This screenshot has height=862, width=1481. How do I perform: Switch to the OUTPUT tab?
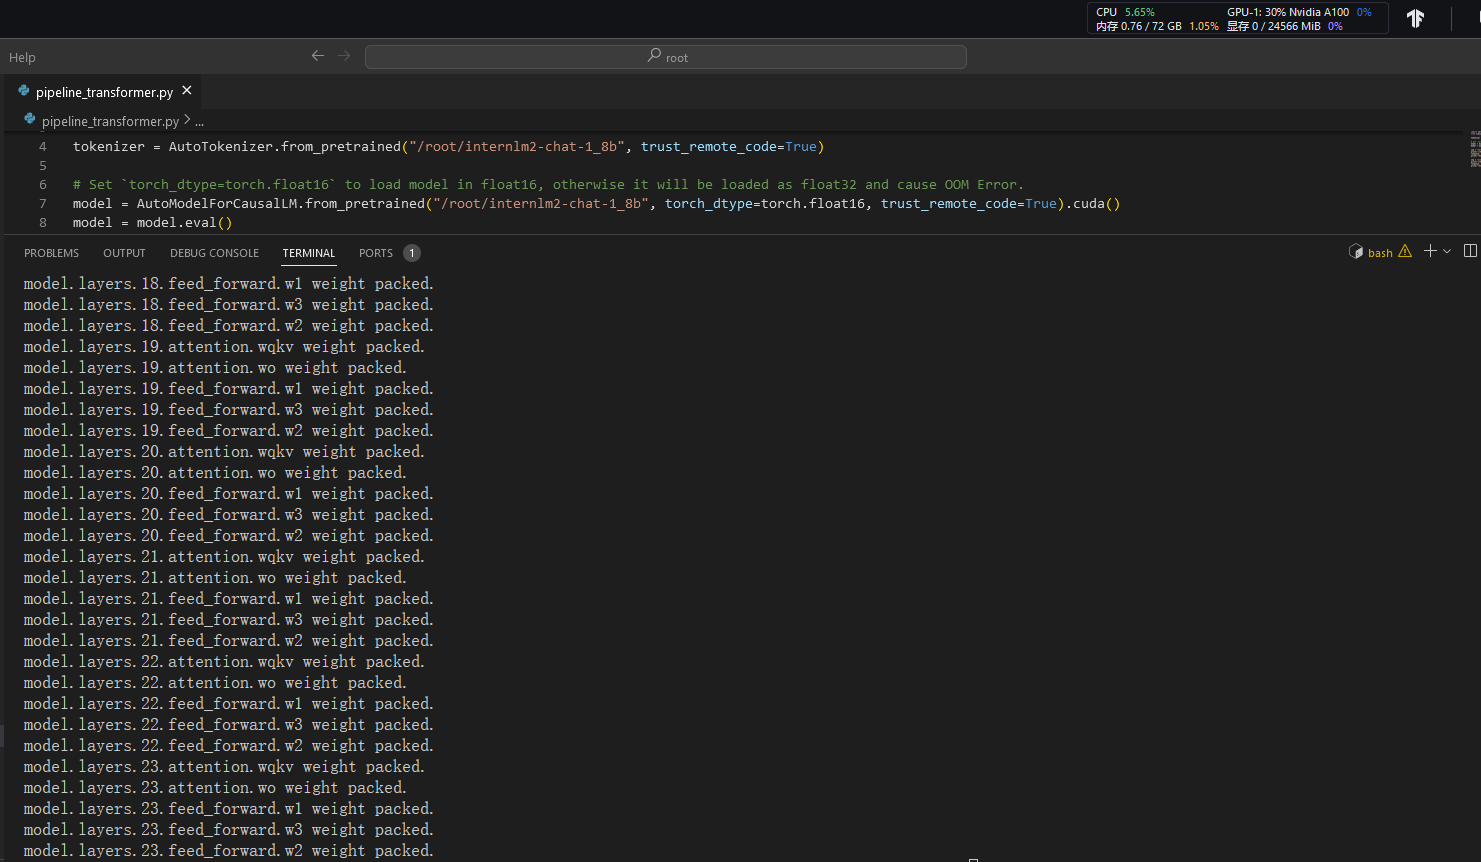(x=124, y=253)
